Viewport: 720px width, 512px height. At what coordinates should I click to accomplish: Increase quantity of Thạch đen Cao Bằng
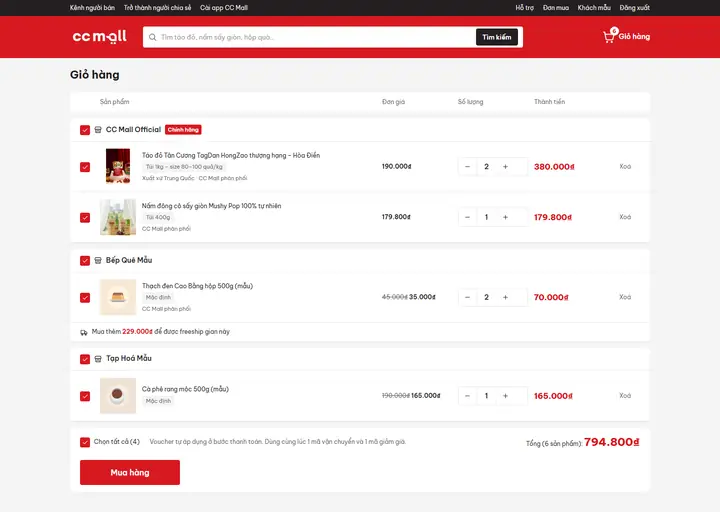pyautogui.click(x=505, y=297)
